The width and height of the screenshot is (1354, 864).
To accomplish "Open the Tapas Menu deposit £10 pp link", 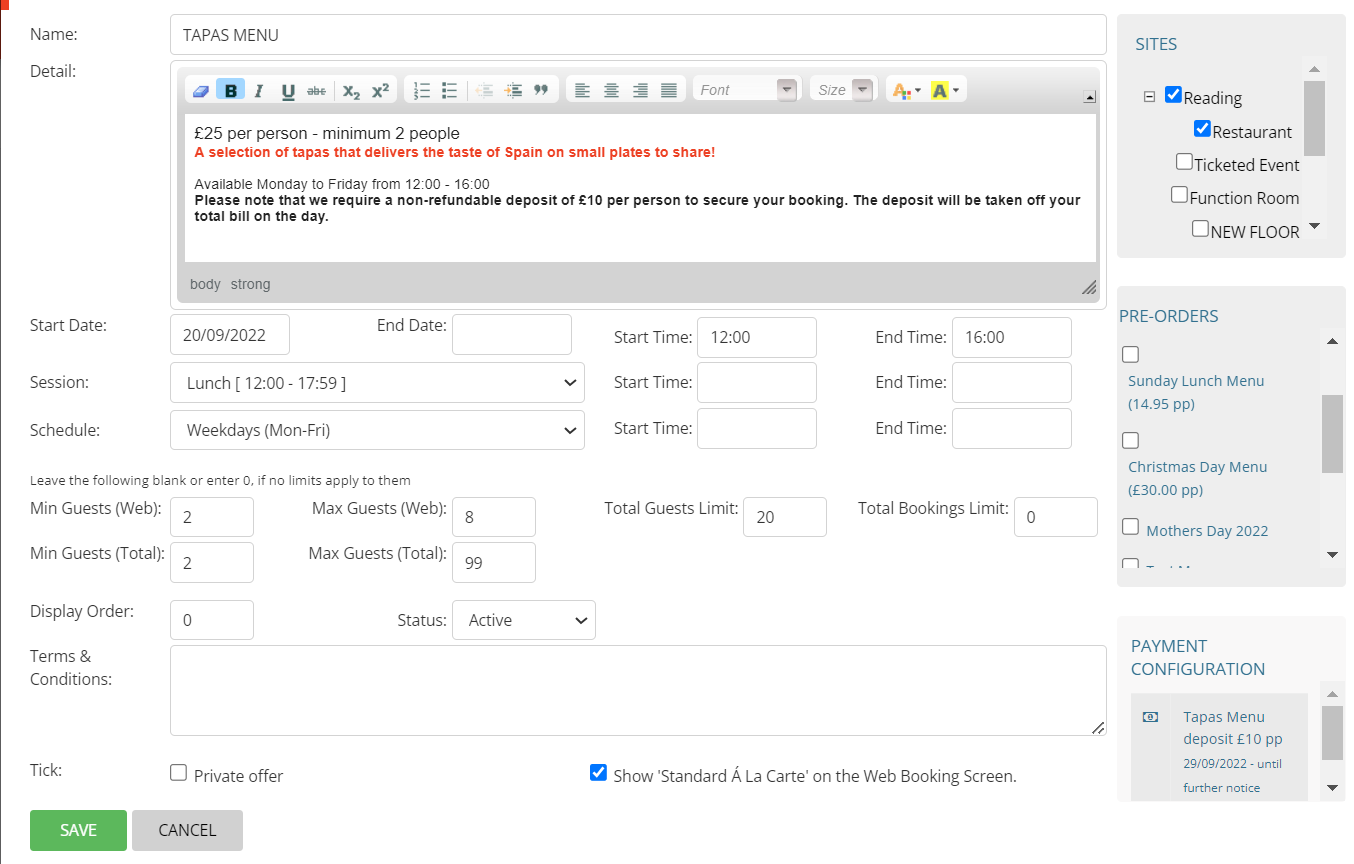I will 1233,728.
